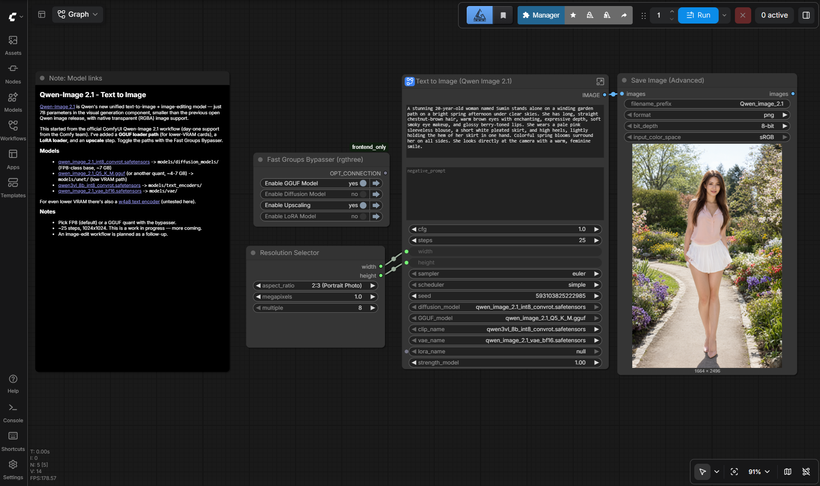This screenshot has height=486, width=820.
Task: Click the negative_prompt text area
Action: [x=505, y=194]
